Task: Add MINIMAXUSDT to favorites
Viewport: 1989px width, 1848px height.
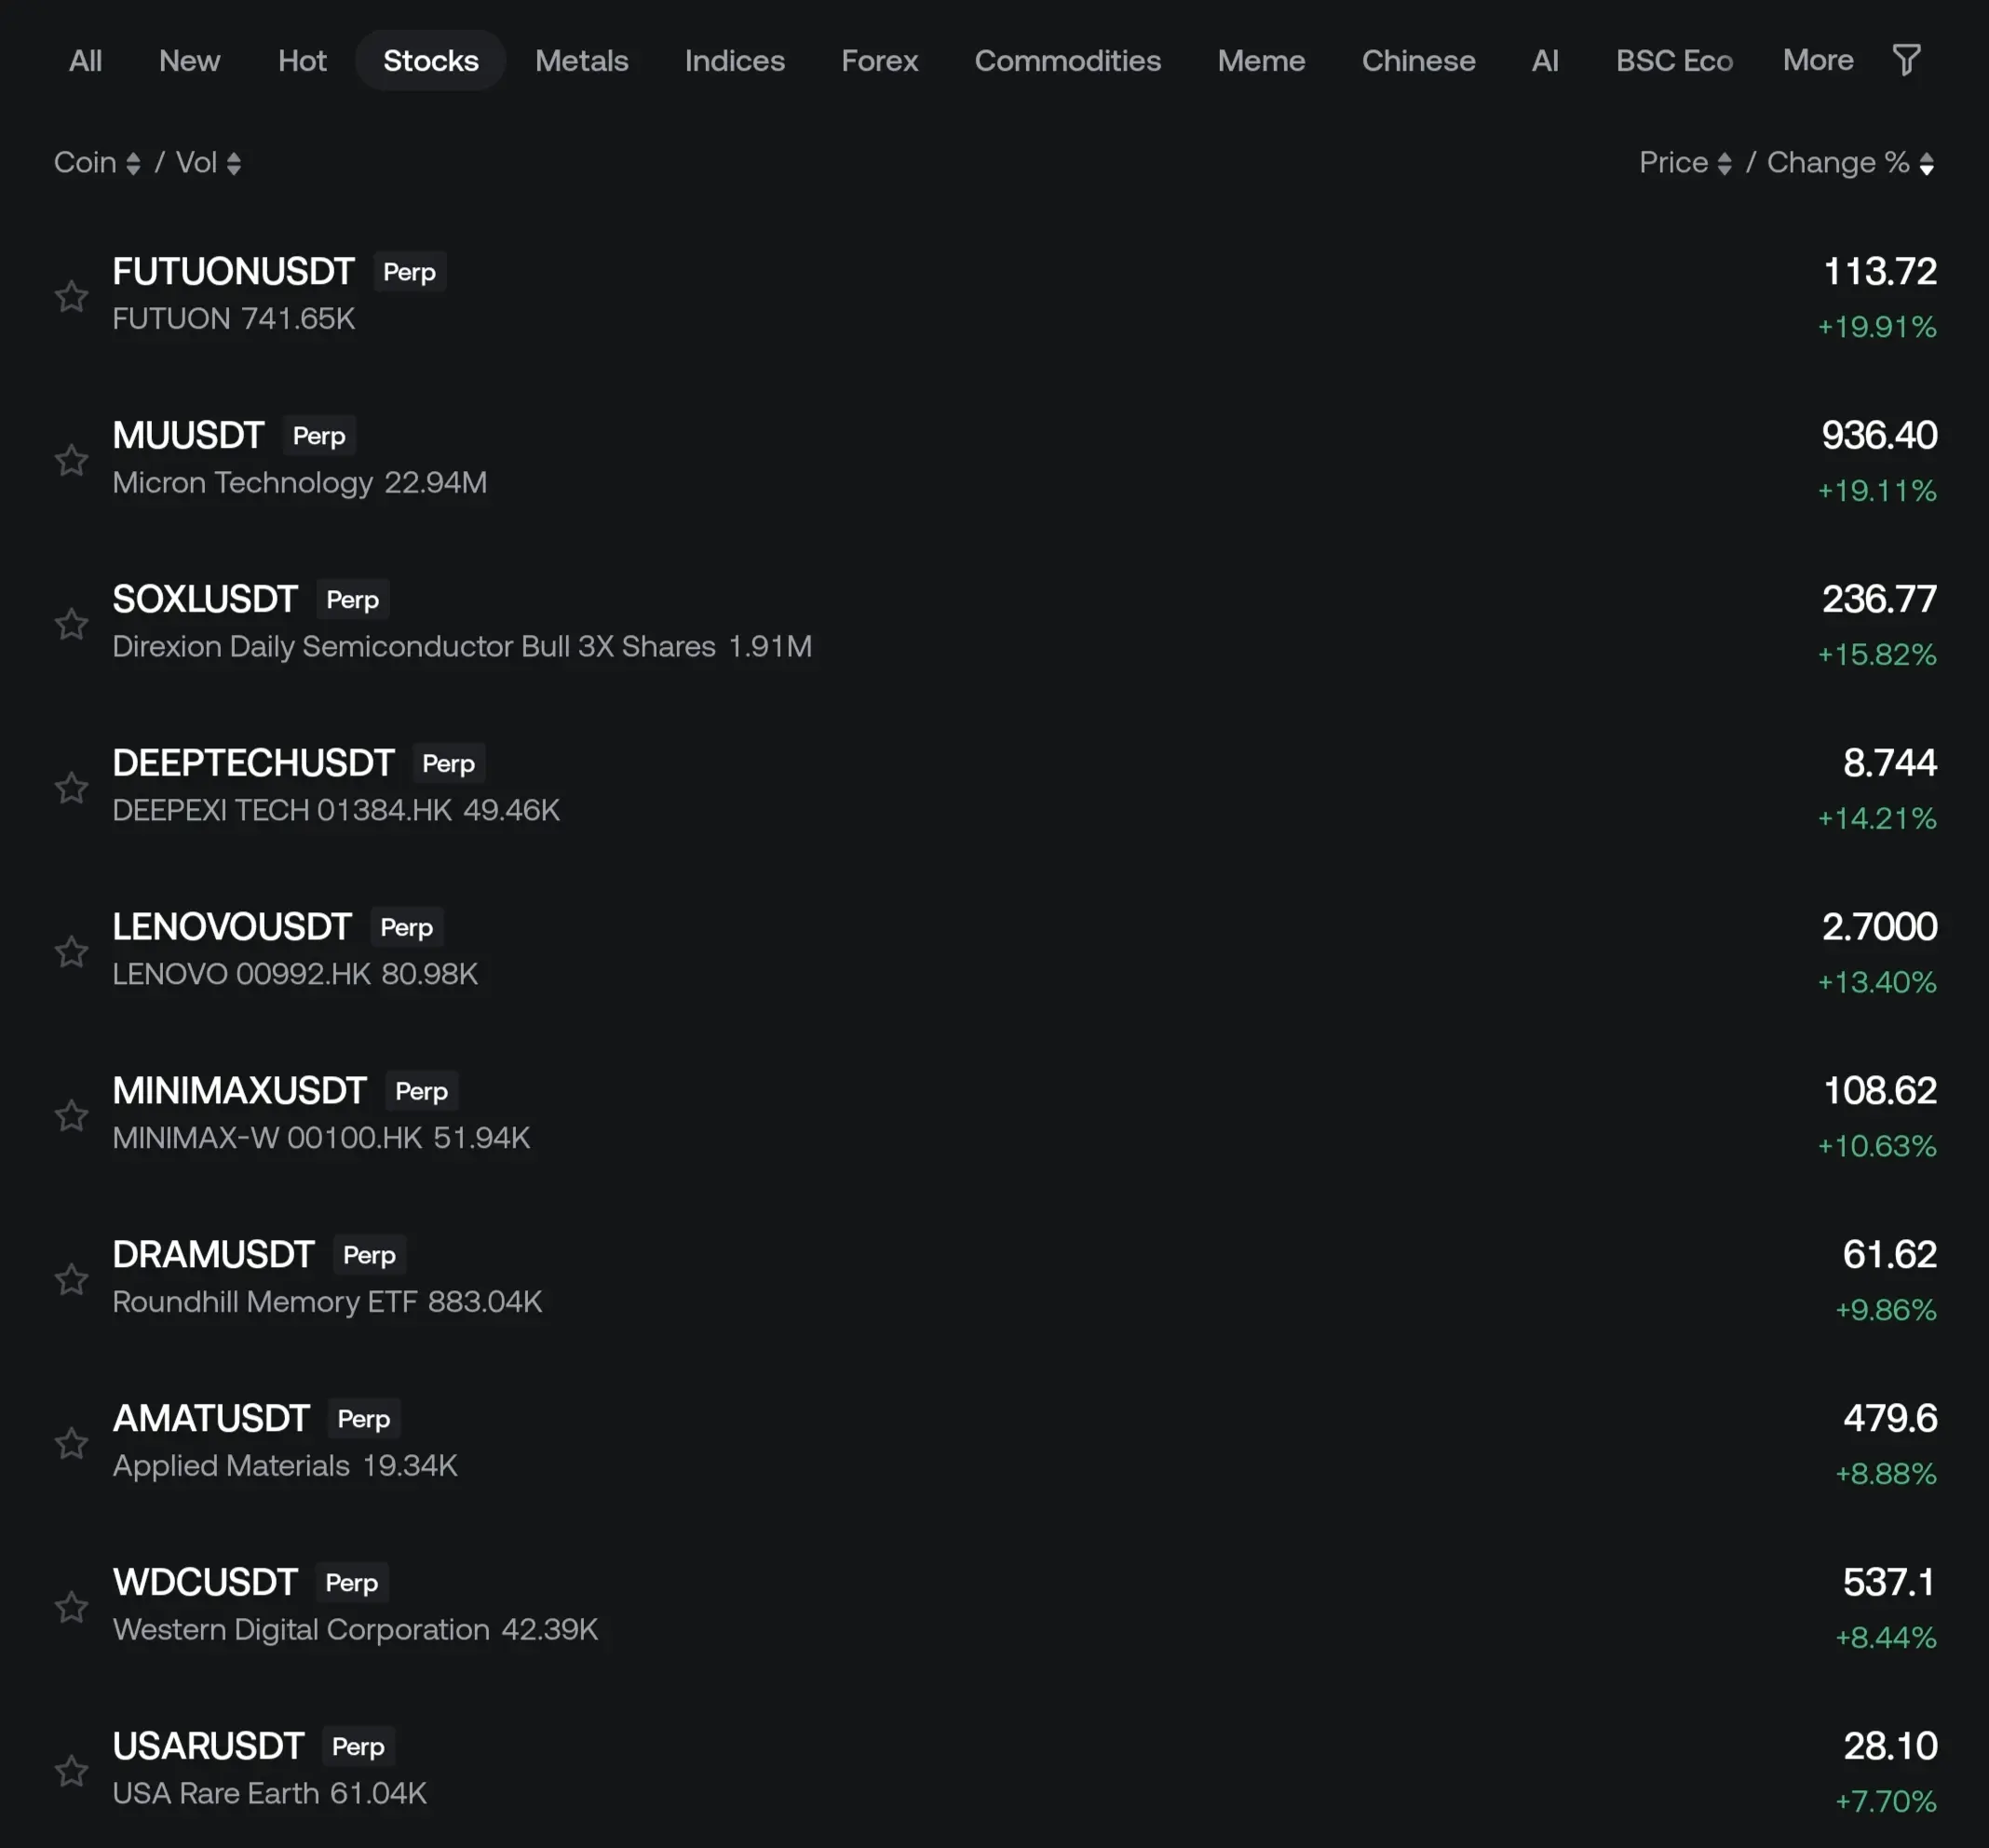Action: pos(71,1115)
